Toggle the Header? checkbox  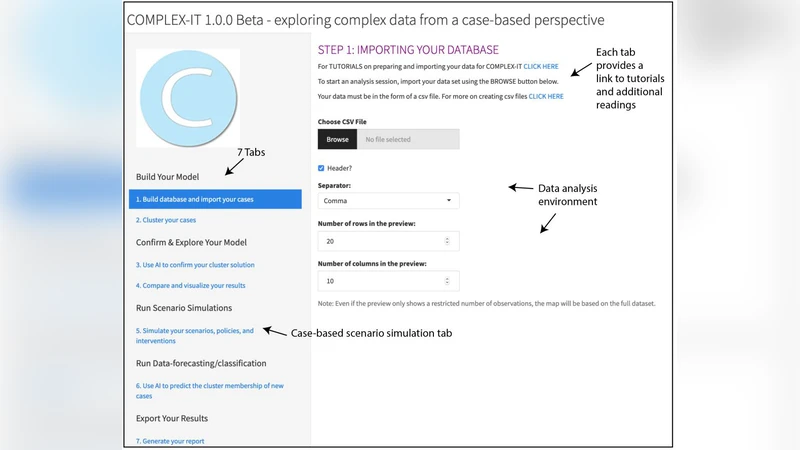tap(321, 168)
